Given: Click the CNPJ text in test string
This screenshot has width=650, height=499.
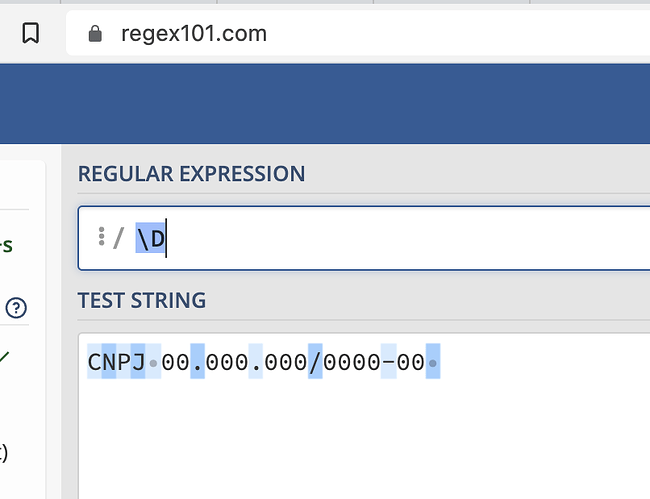Looking at the screenshot, I should (x=116, y=362).
